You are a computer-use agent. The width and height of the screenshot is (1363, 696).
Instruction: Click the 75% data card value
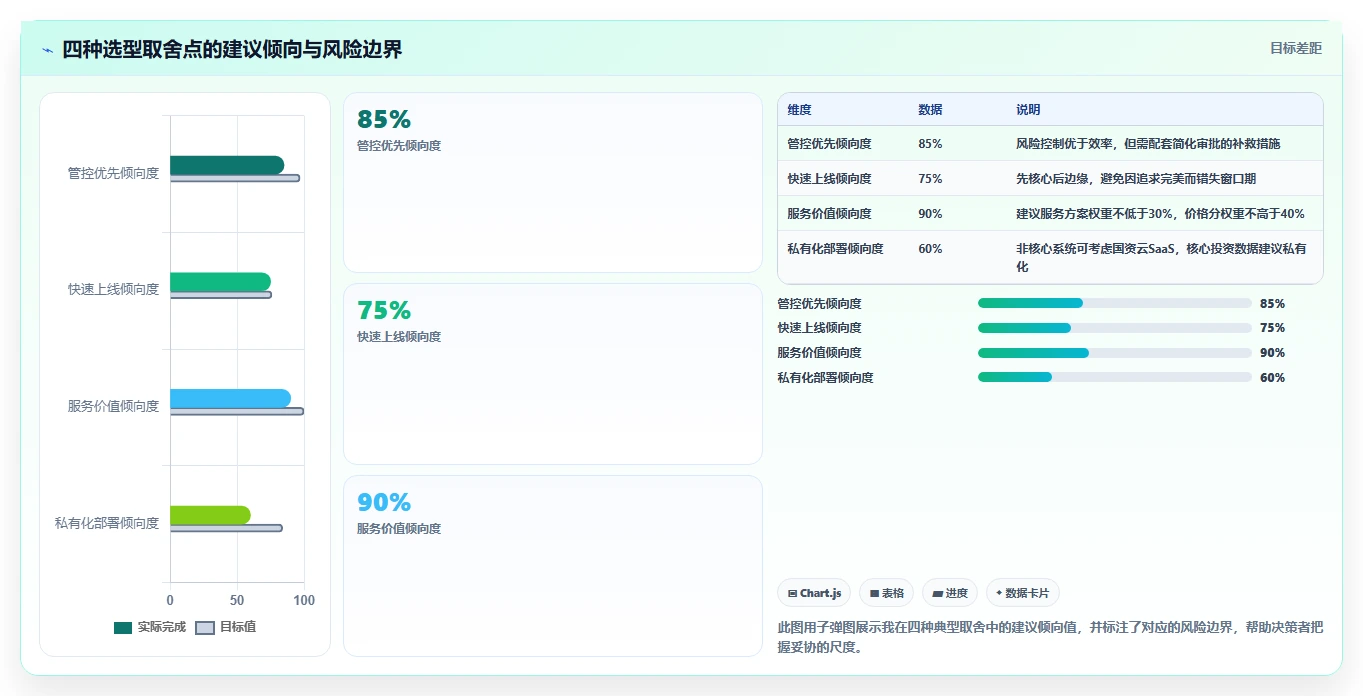[x=384, y=310]
